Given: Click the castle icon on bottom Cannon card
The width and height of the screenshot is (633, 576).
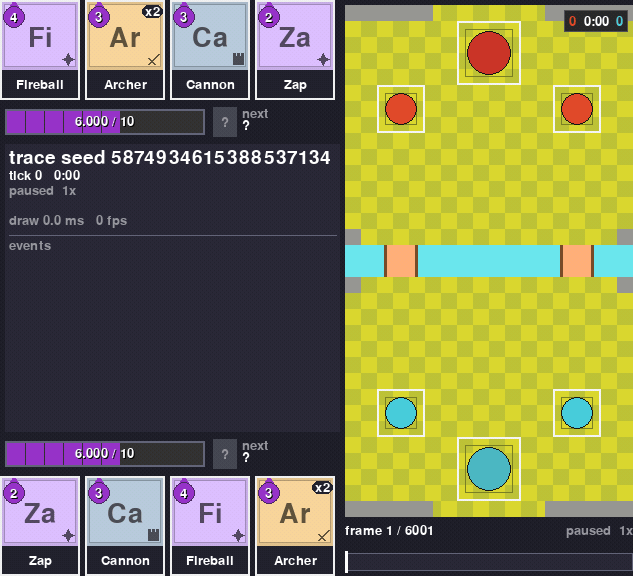Looking at the screenshot, I should (153, 535).
